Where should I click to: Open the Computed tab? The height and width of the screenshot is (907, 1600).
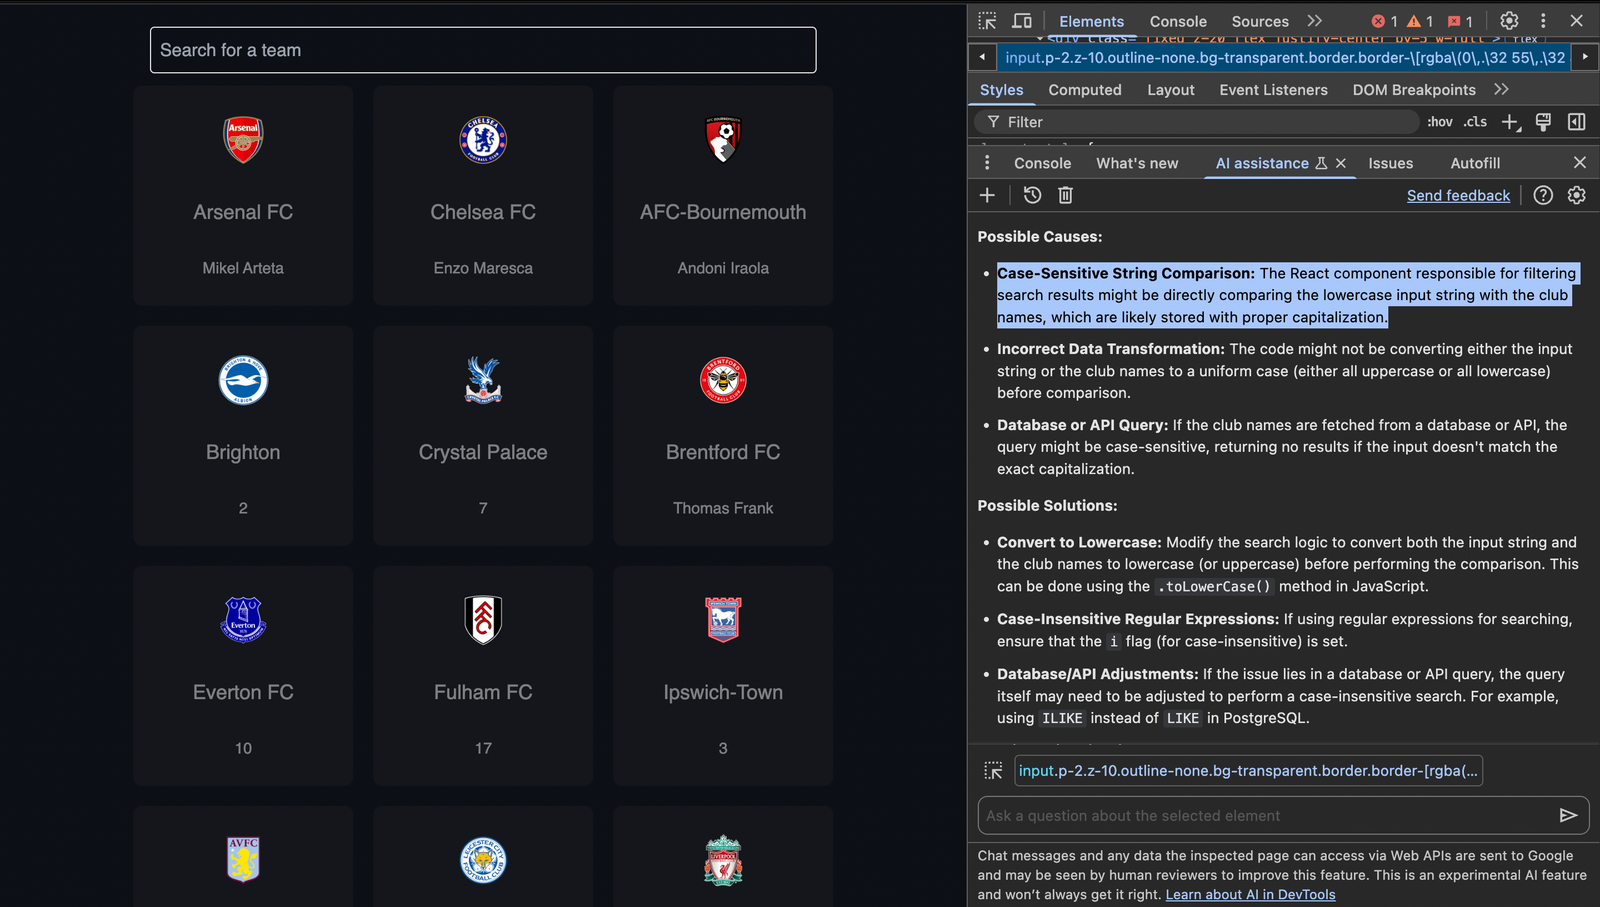(x=1085, y=90)
